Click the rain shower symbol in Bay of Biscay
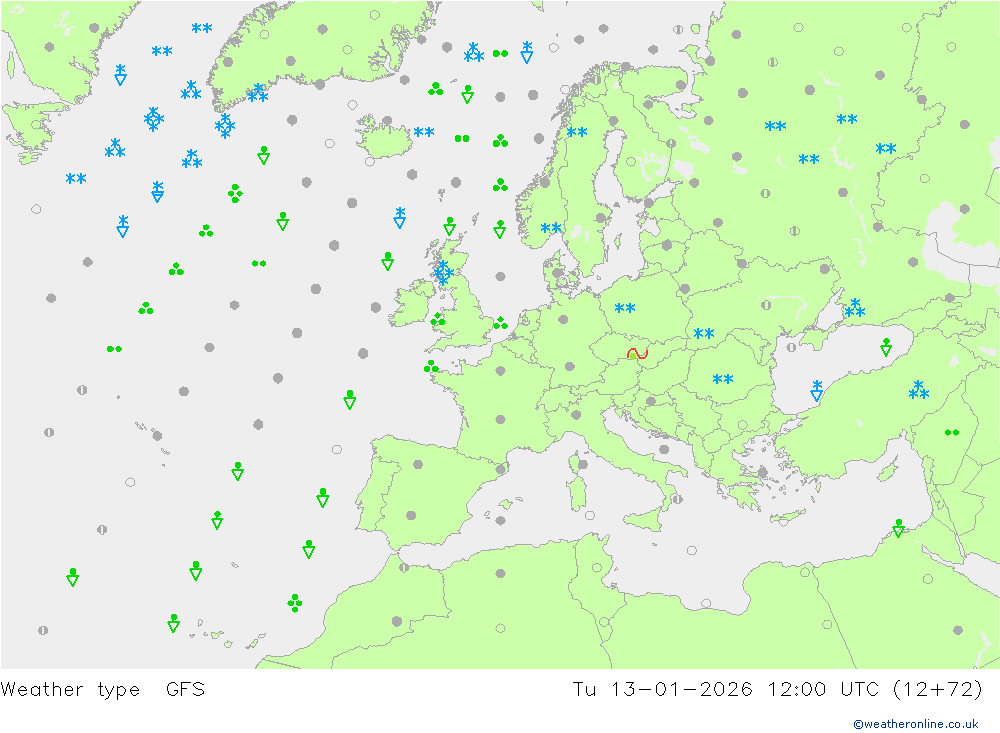This screenshot has width=1000, height=733. (349, 400)
